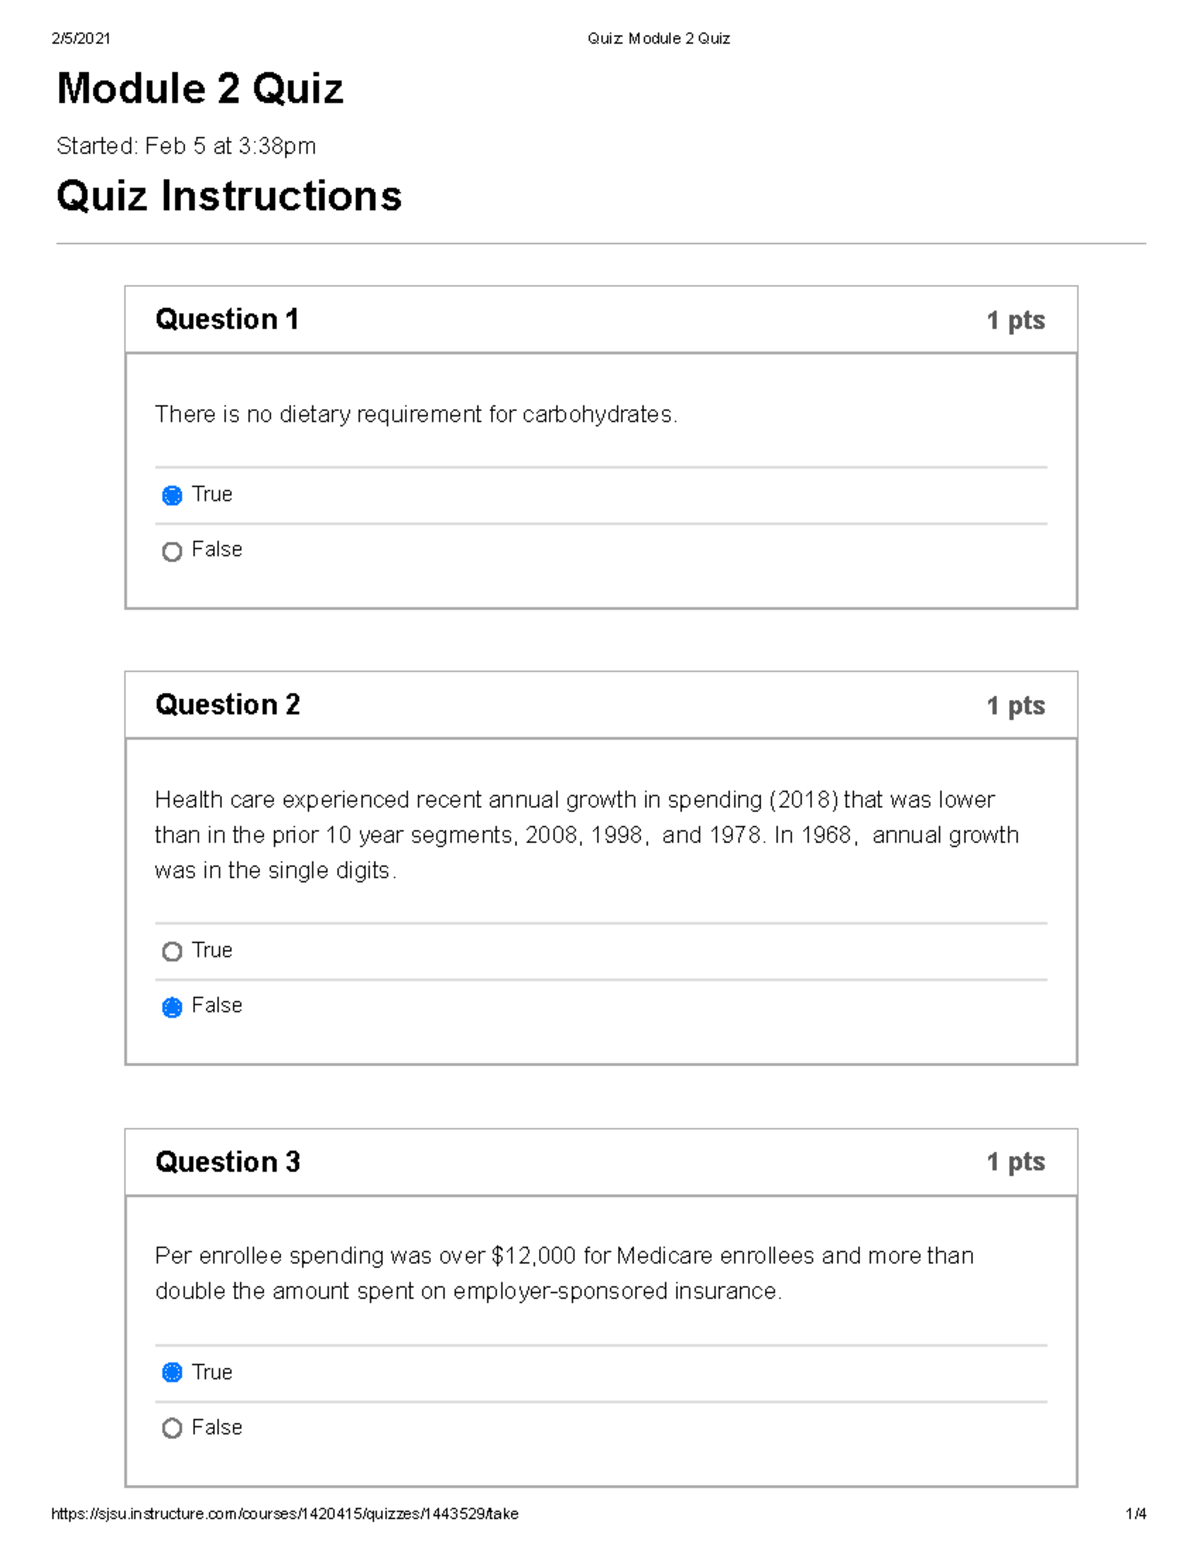The height and width of the screenshot is (1553, 1200).
Task: Click the Started Feb 5 timestamp text
Action: click(186, 146)
